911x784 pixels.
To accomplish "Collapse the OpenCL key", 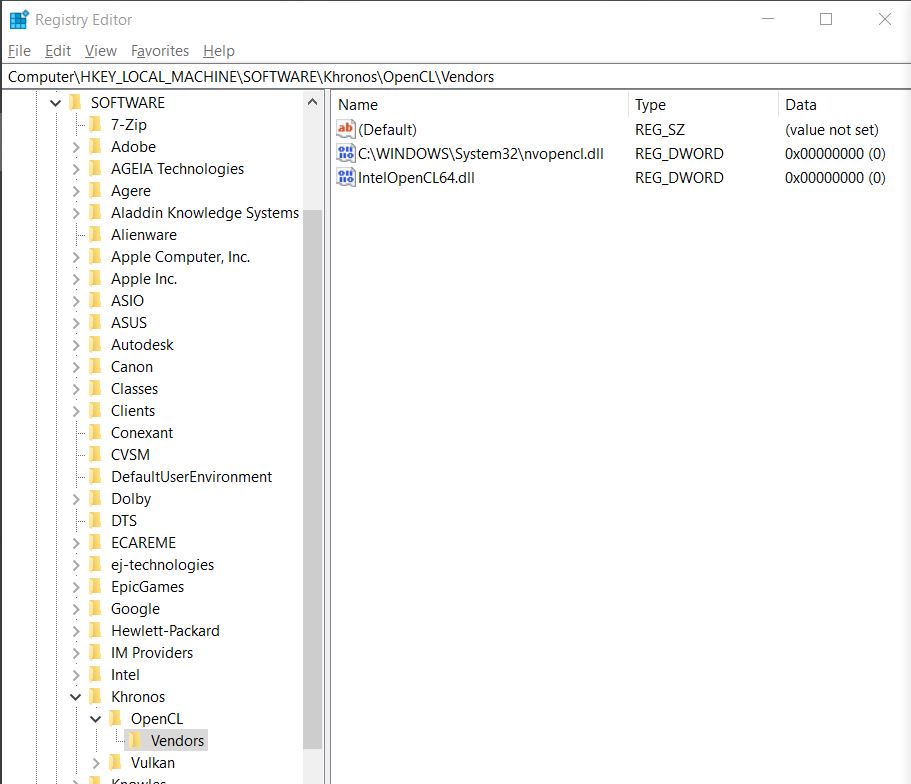I will click(x=93, y=718).
